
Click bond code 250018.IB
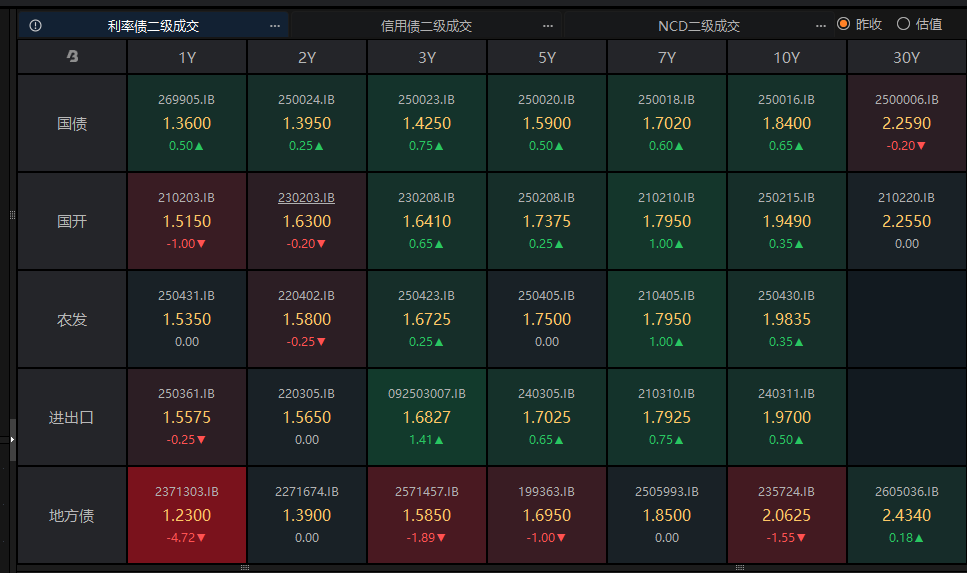[x=666, y=99]
